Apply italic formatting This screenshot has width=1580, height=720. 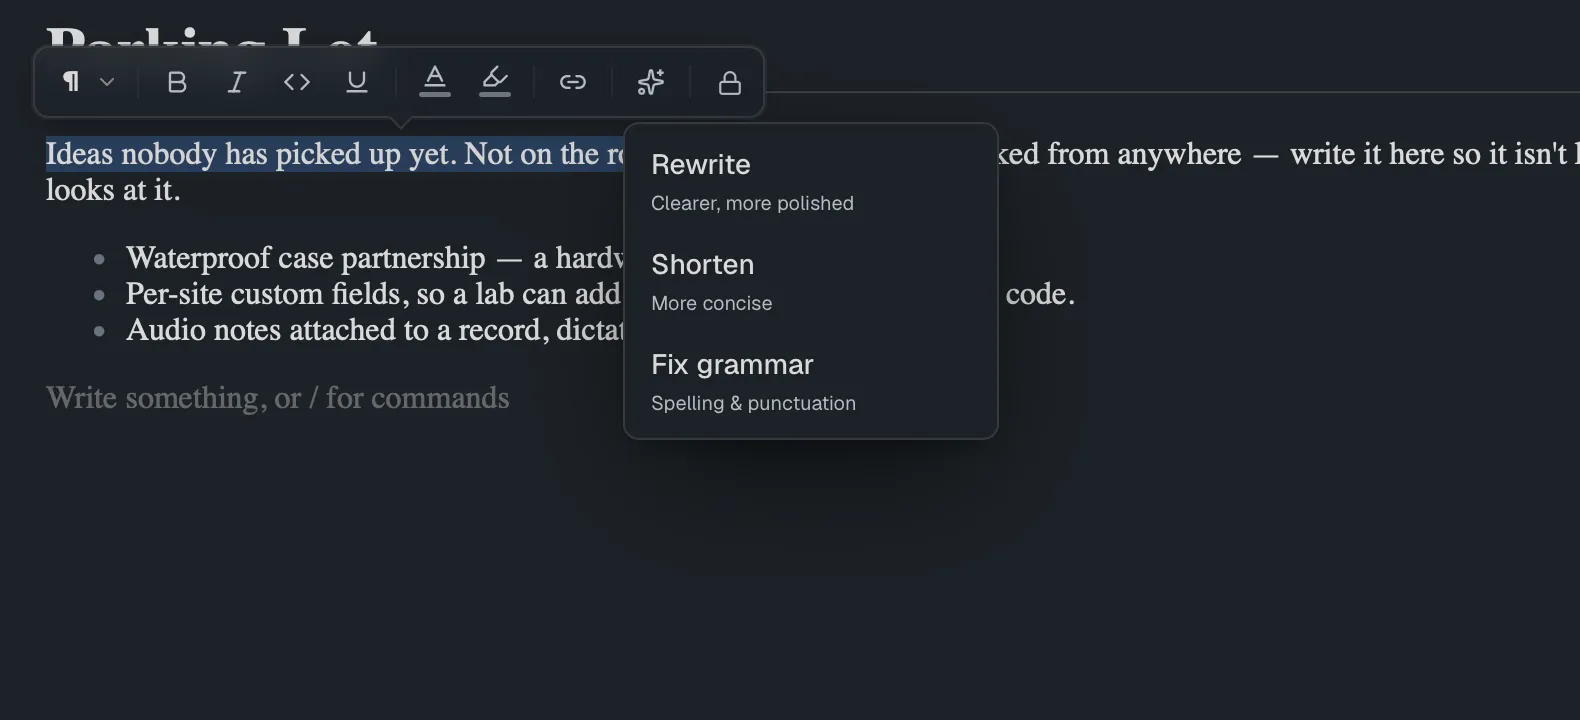[237, 82]
